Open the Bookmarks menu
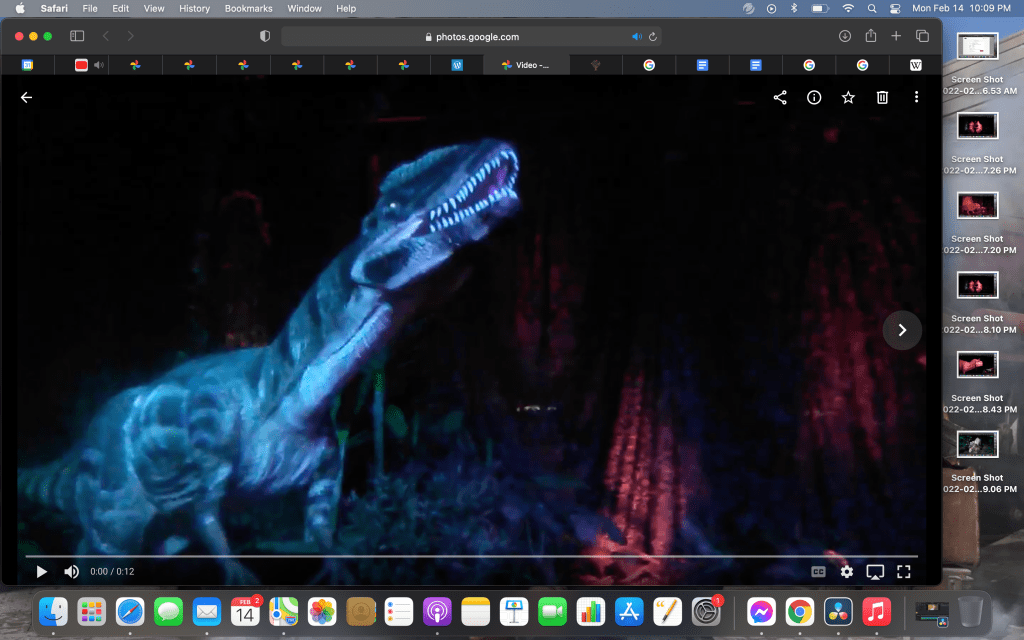The image size is (1024, 640). pyautogui.click(x=248, y=8)
